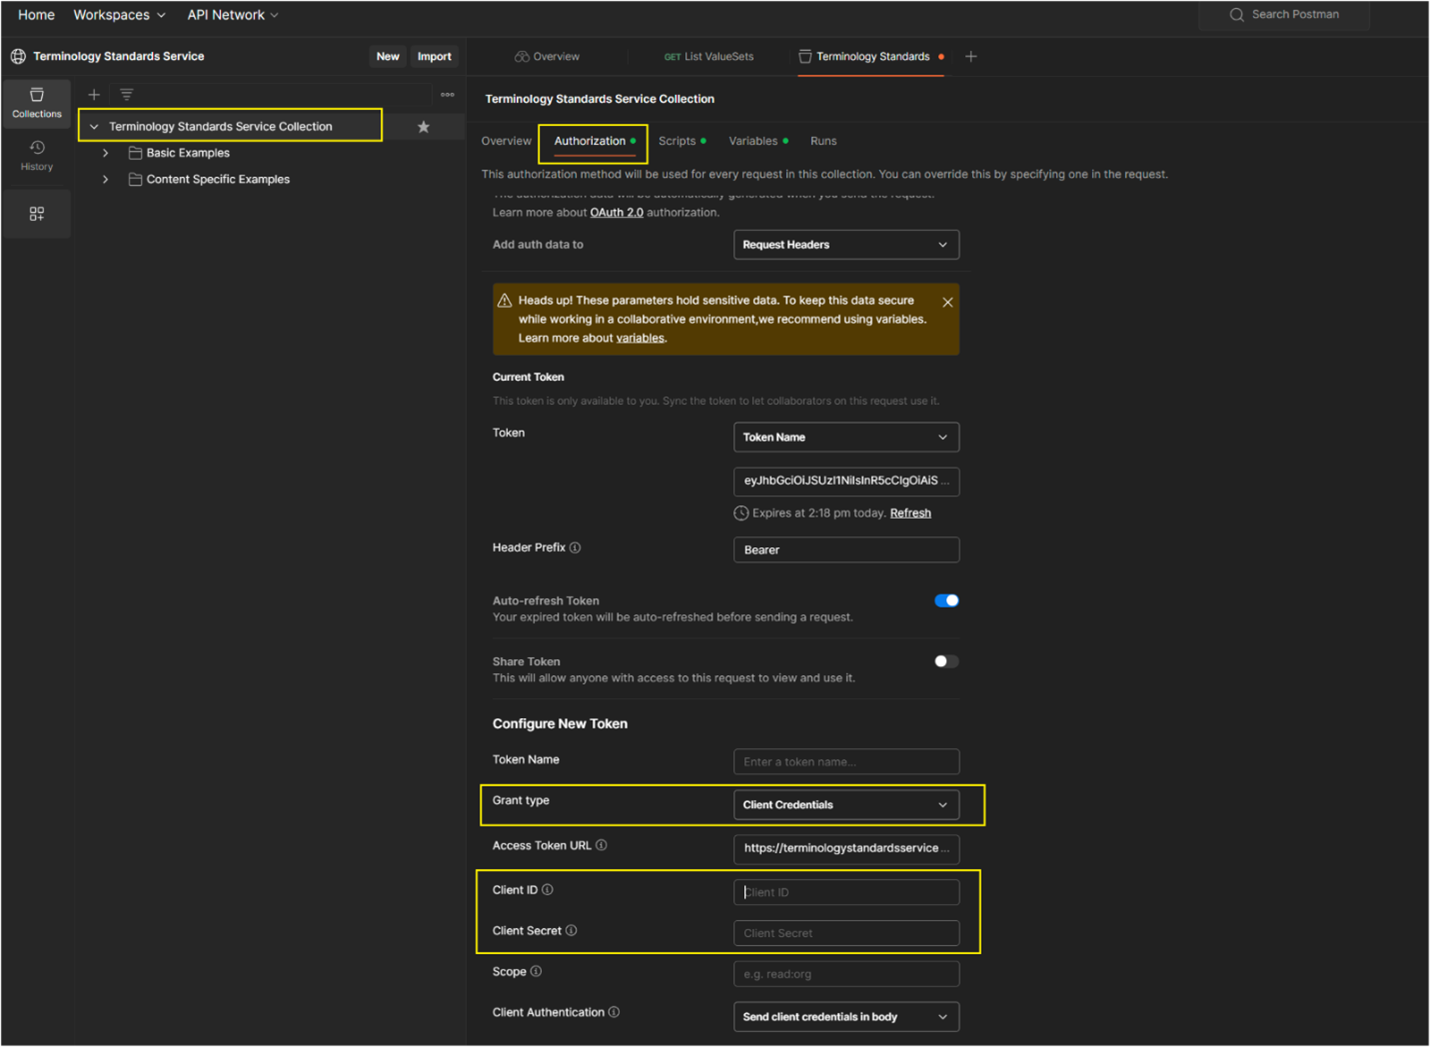The width and height of the screenshot is (1430, 1047).
Task: Open the configure workspace sidebar grid icon
Action: pos(37,214)
